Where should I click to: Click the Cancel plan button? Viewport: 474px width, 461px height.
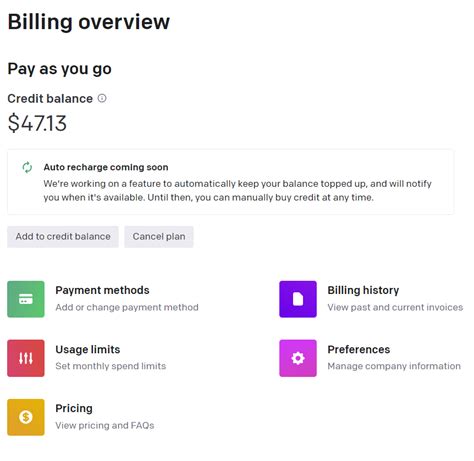coord(159,237)
